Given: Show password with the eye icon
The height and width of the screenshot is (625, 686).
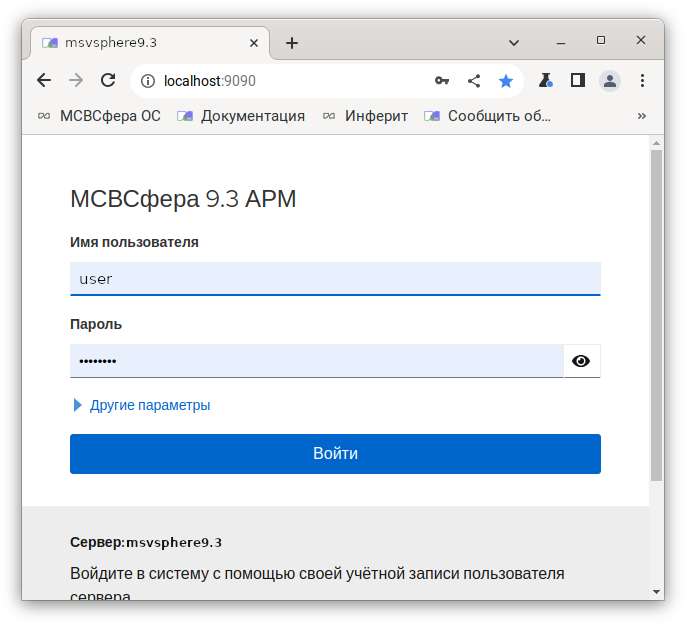Looking at the screenshot, I should pos(581,361).
